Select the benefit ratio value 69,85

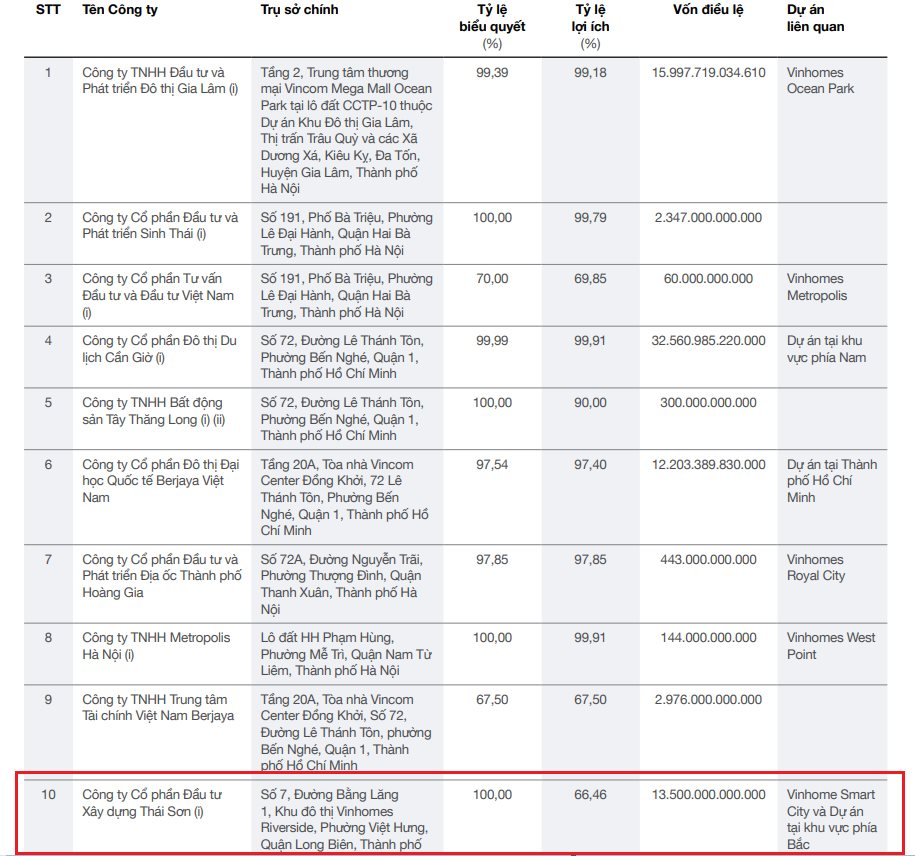pyautogui.click(x=590, y=279)
